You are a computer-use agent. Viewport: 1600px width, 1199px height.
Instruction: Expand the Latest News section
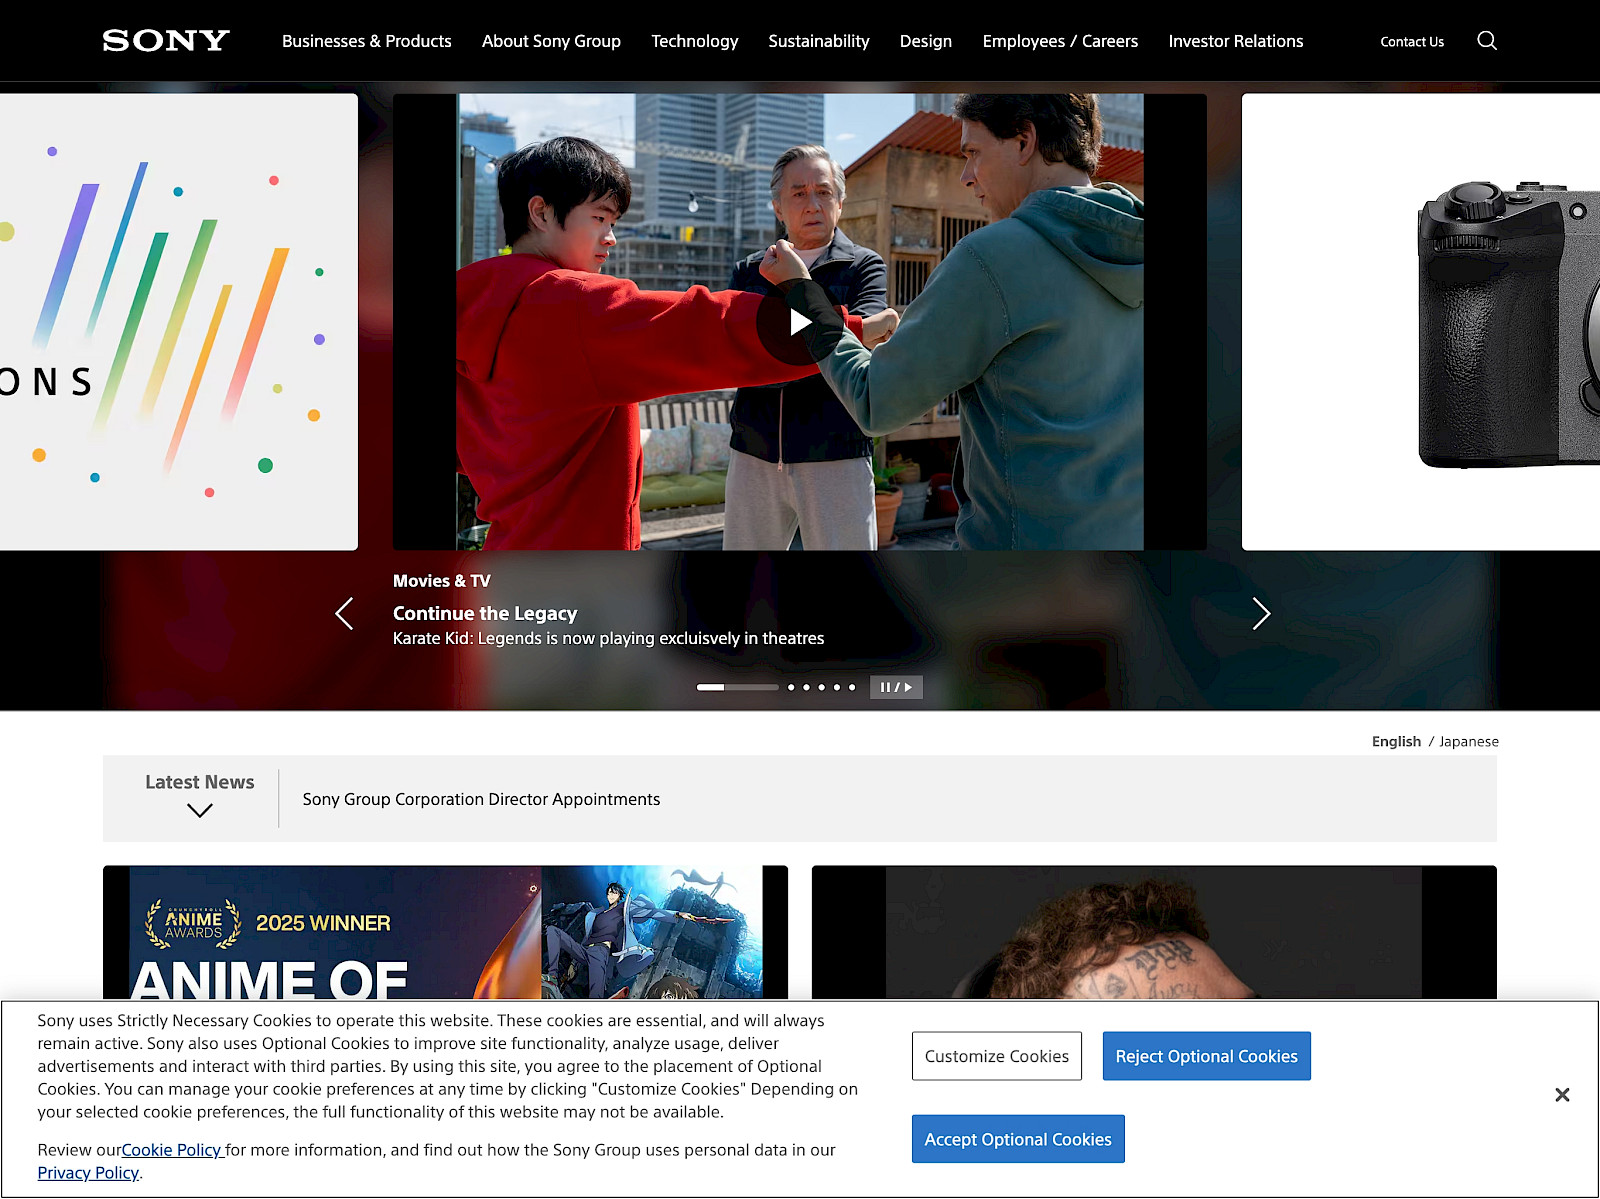point(198,810)
